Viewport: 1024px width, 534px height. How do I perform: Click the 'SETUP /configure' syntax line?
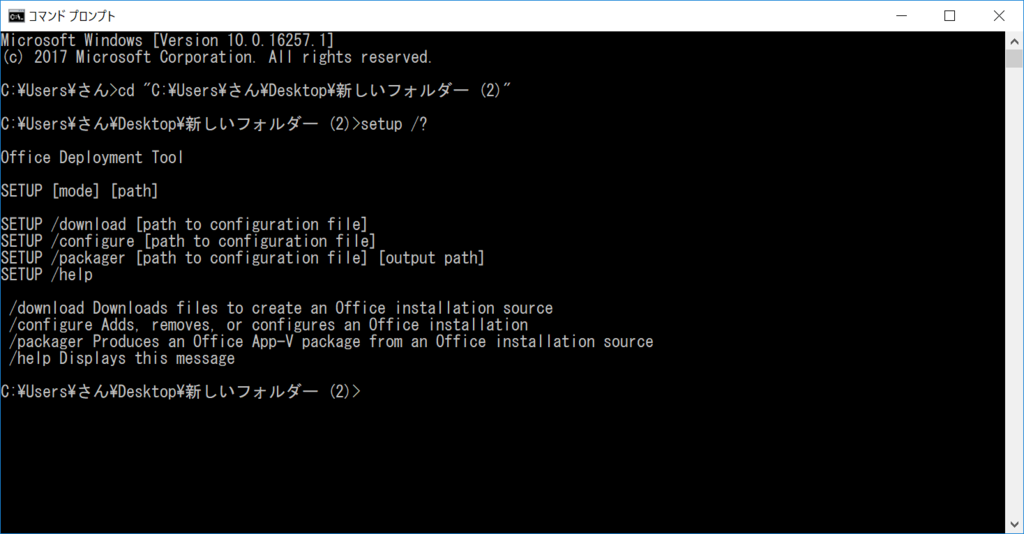click(188, 241)
